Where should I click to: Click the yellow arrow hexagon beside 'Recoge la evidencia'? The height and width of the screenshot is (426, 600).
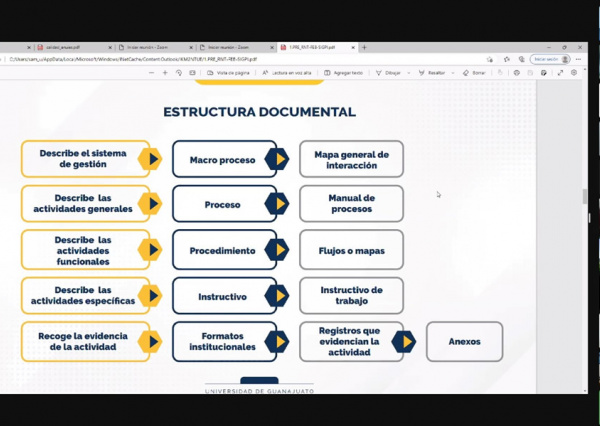pos(150,341)
